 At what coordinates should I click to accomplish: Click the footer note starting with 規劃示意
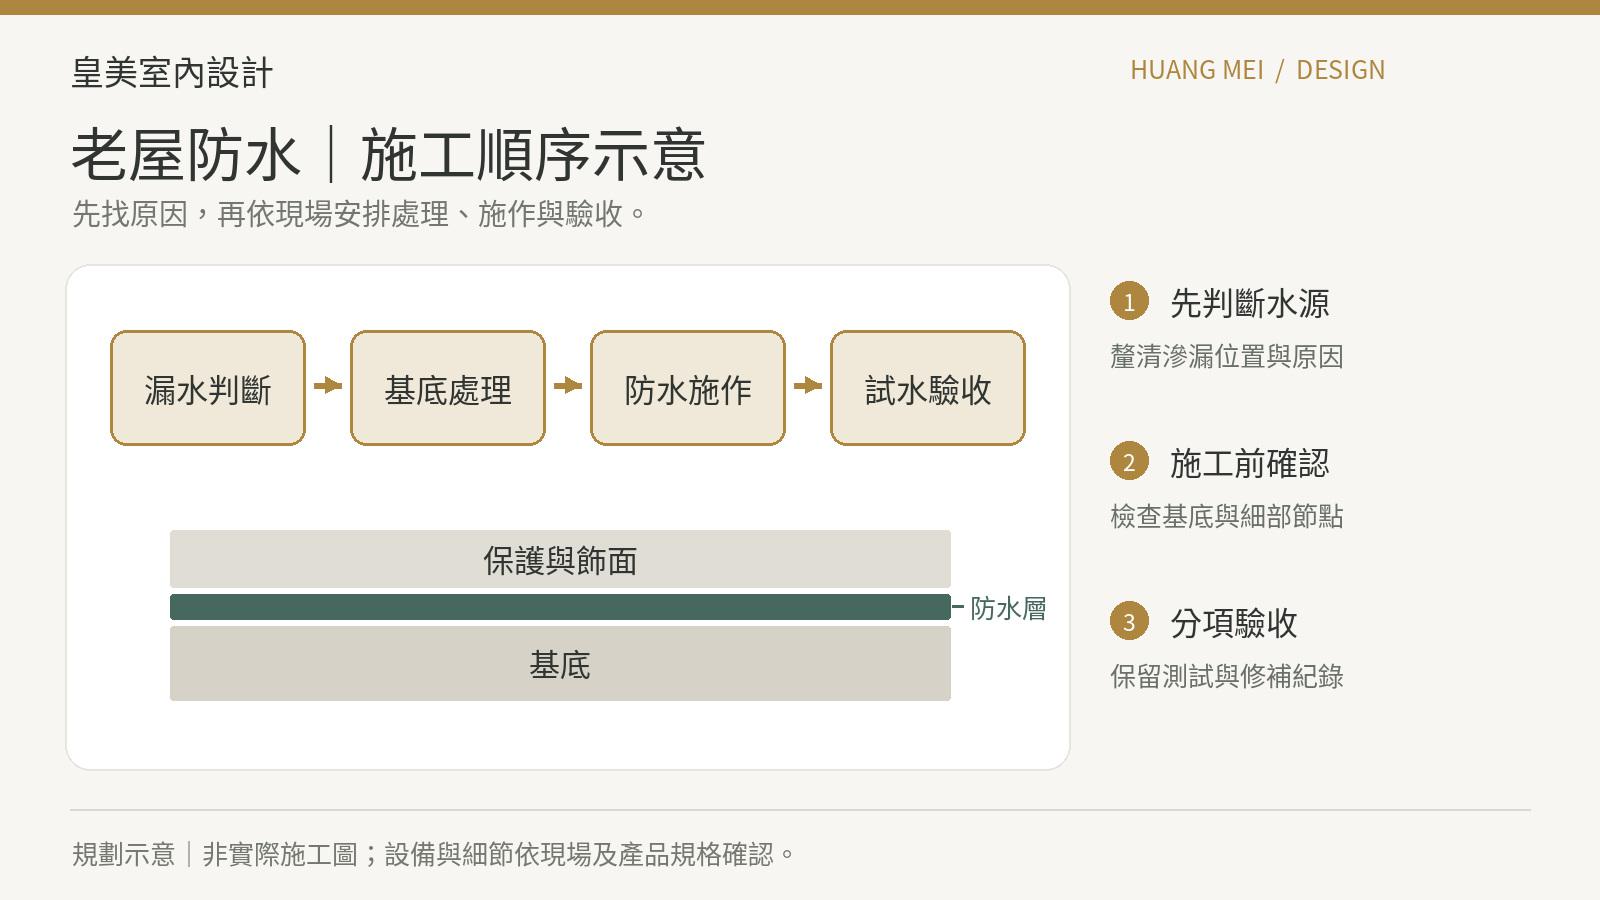point(434,854)
